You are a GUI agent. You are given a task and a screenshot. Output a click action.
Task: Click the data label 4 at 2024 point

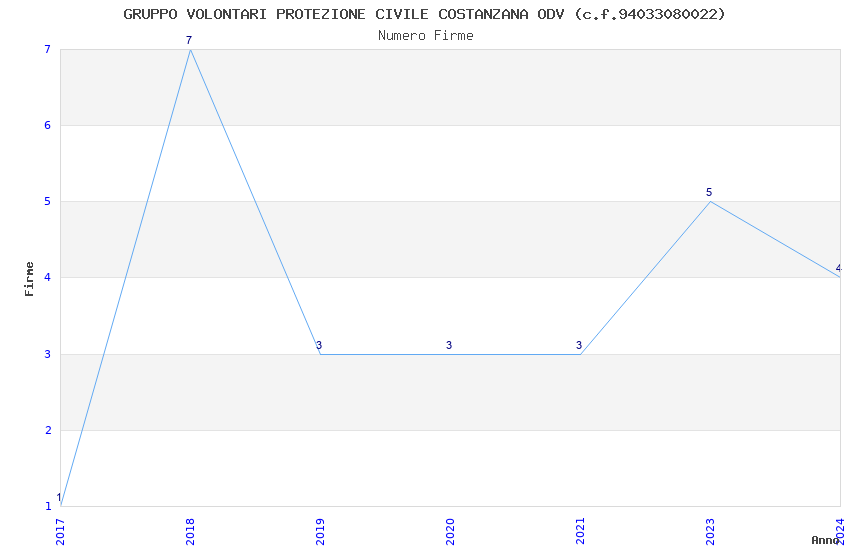(x=839, y=268)
